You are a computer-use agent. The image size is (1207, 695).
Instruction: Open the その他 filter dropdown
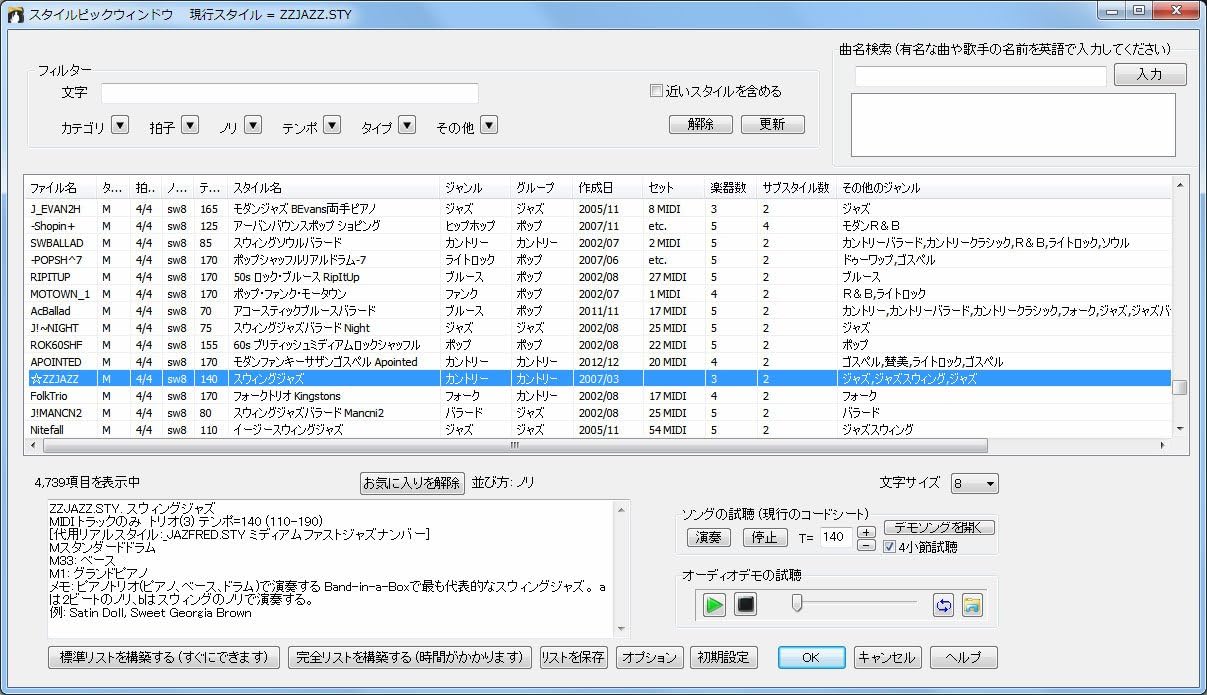click(x=489, y=126)
